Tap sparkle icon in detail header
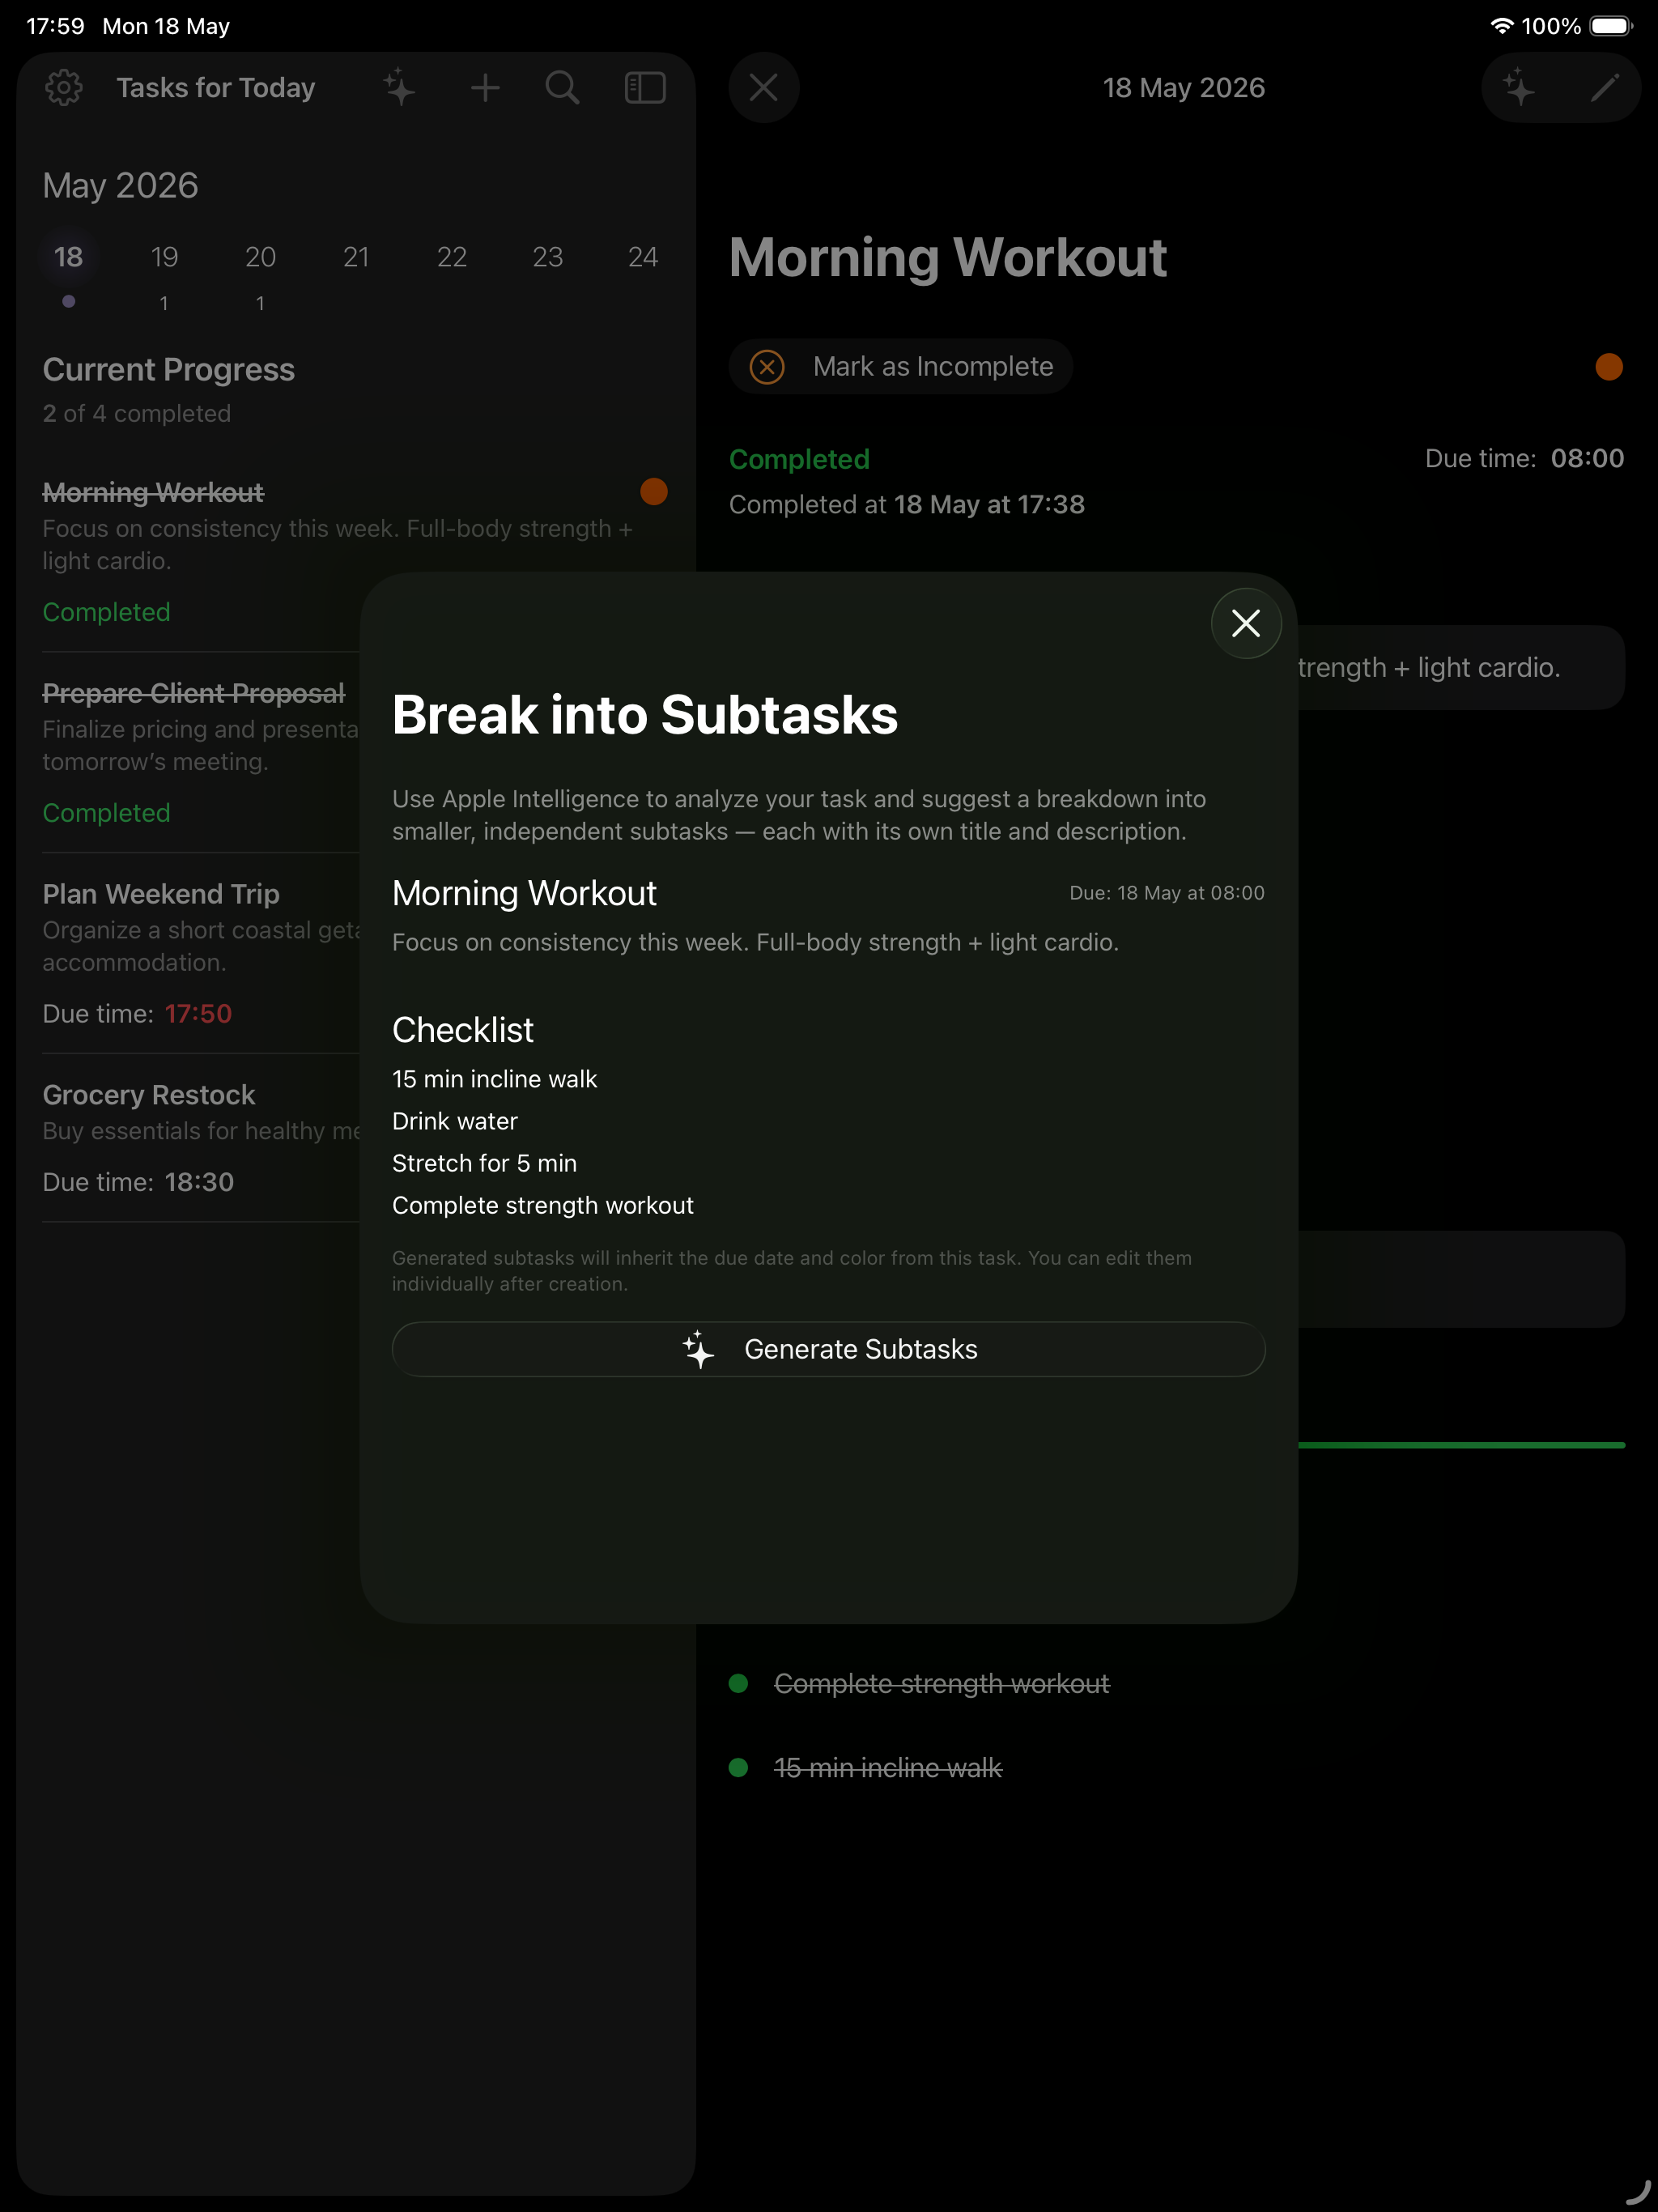This screenshot has height=2212, width=1658. coord(1519,88)
